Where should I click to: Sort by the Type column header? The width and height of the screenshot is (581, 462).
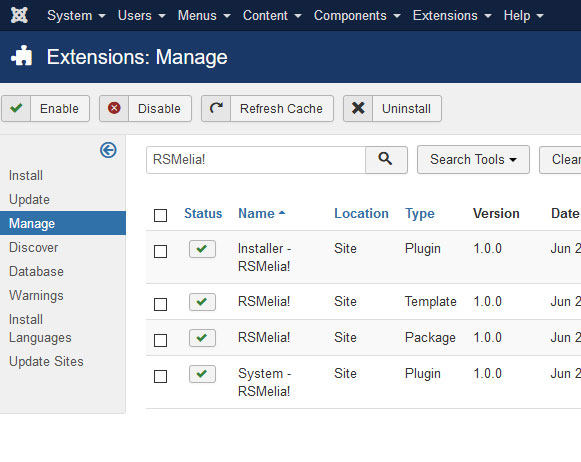click(x=419, y=214)
